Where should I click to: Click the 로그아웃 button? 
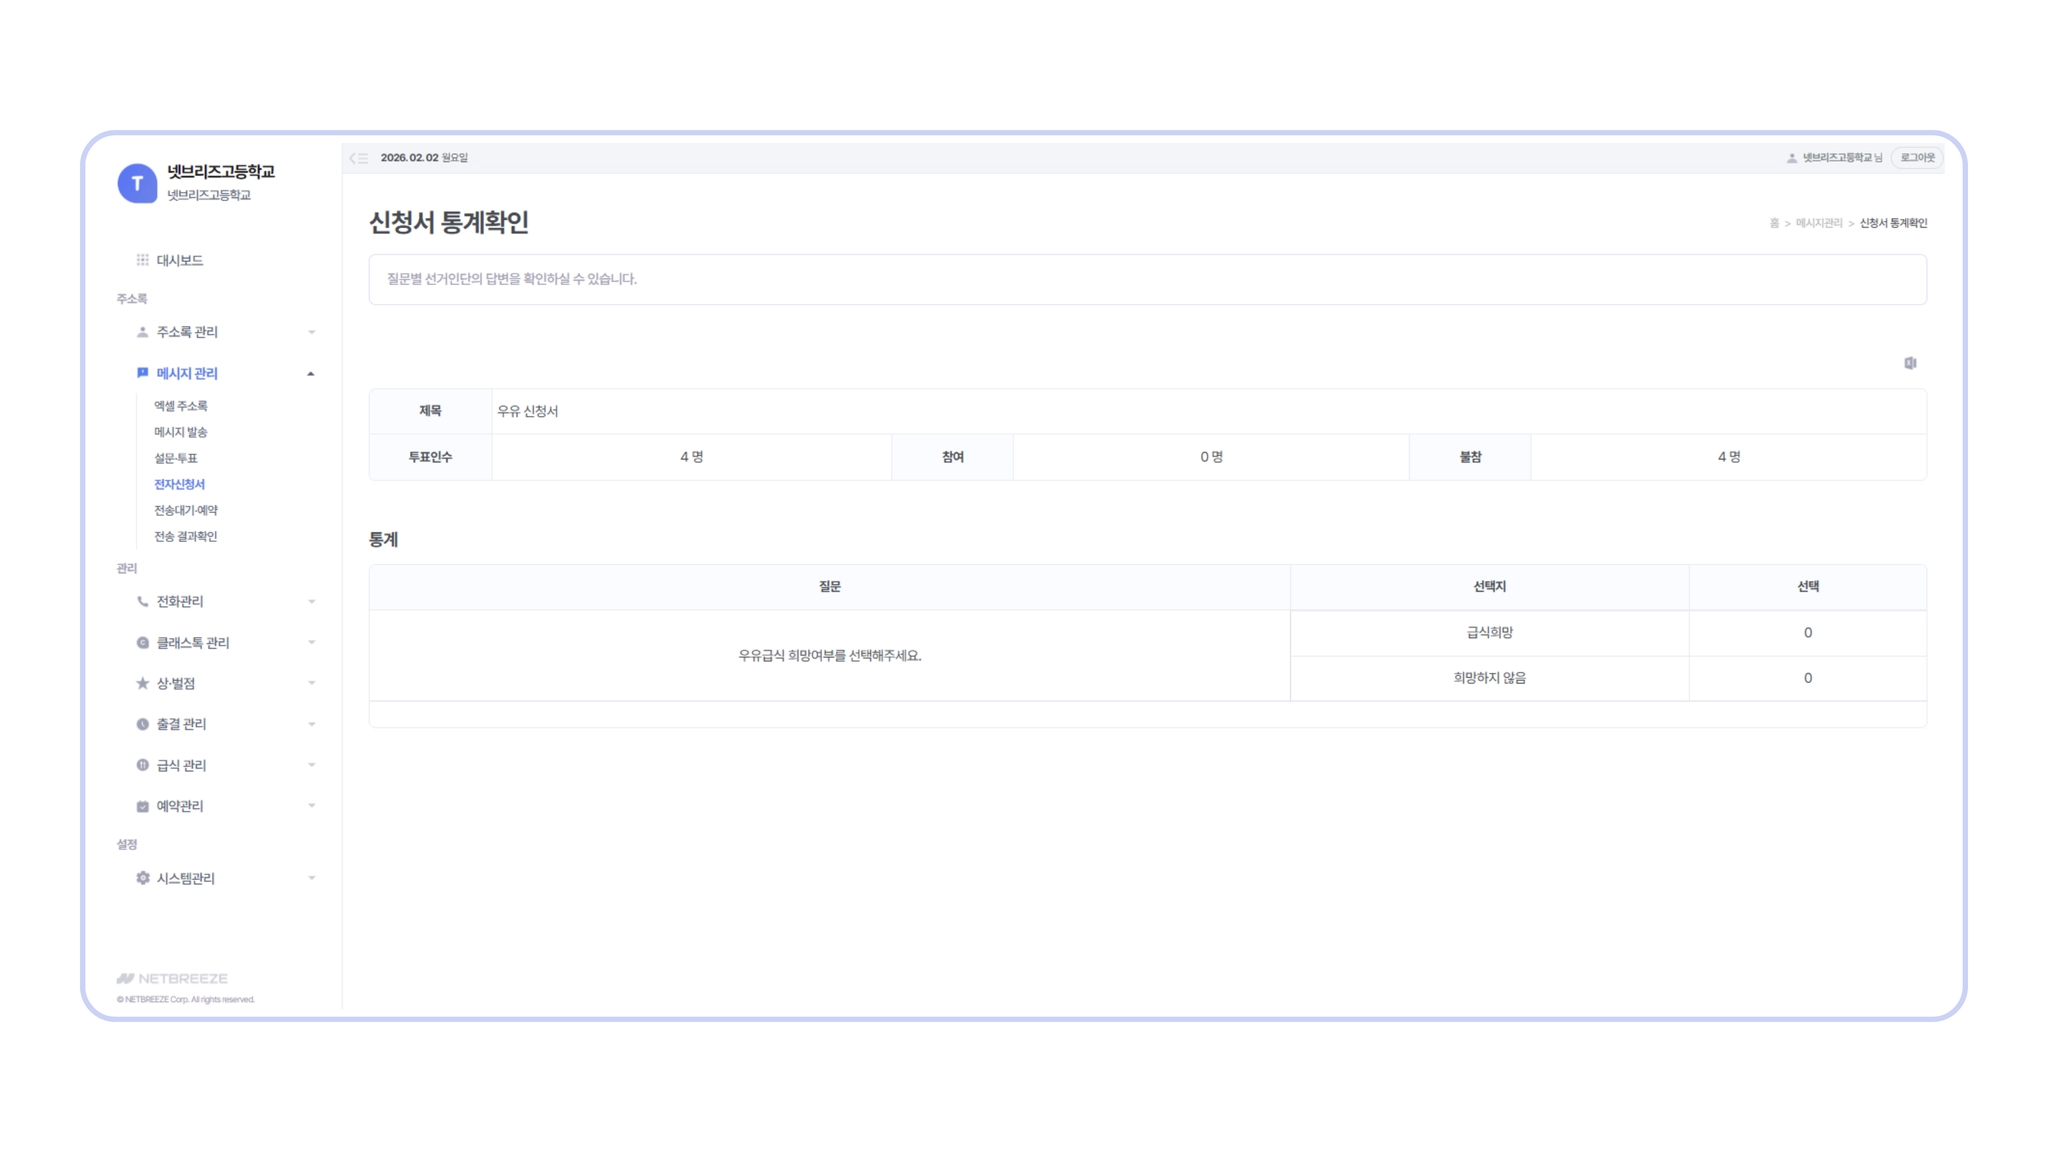1917,158
